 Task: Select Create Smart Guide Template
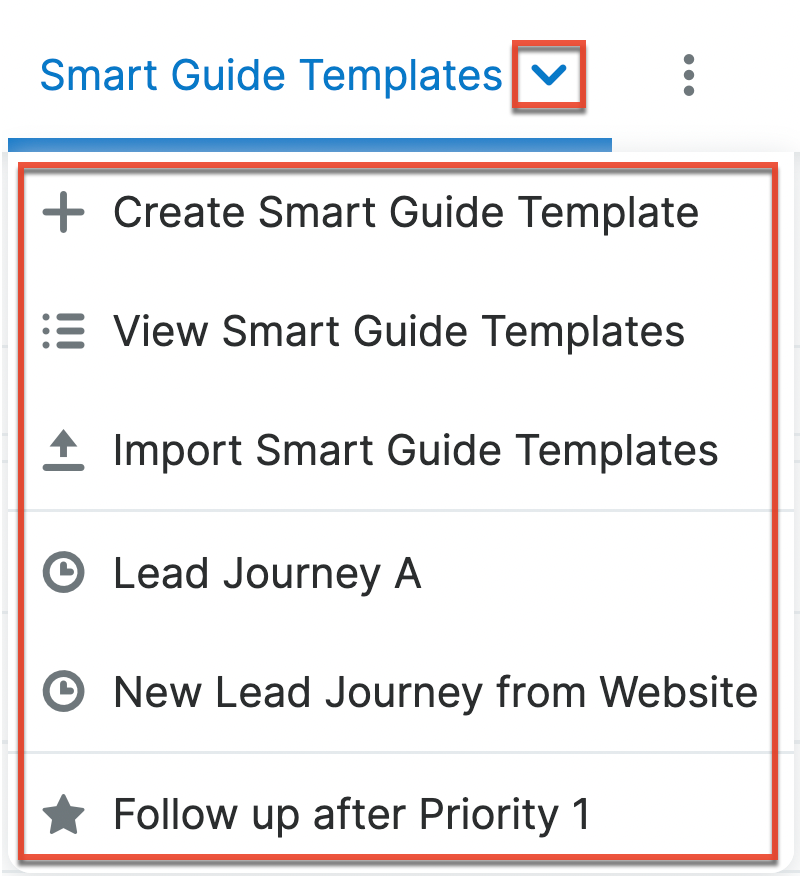point(405,213)
